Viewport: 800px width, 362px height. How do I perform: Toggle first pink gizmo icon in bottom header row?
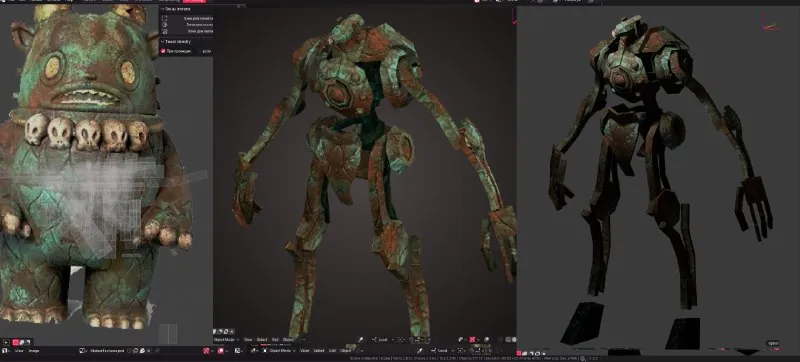pyautogui.click(x=206, y=351)
